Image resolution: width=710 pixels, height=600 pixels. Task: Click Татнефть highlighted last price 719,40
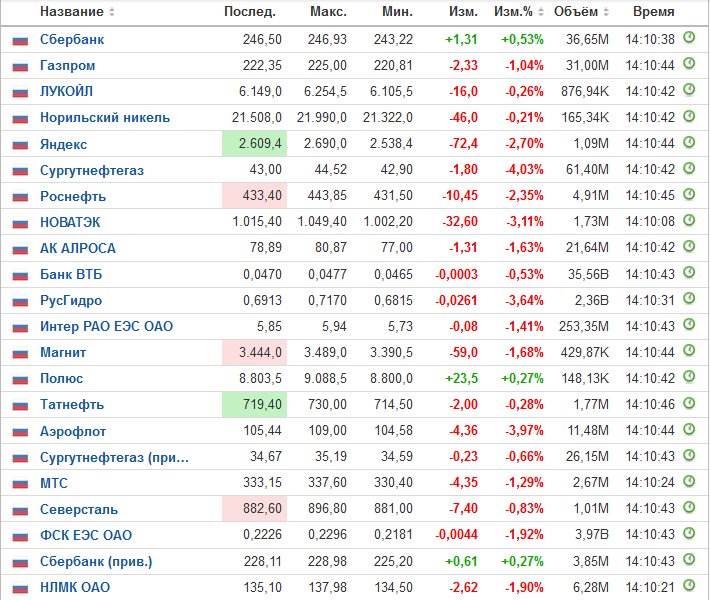tap(254, 404)
